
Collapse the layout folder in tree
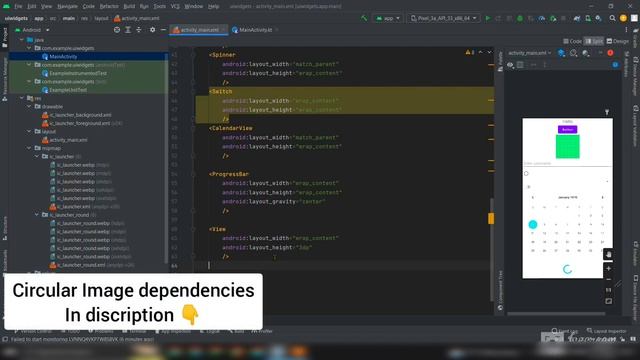(29, 131)
